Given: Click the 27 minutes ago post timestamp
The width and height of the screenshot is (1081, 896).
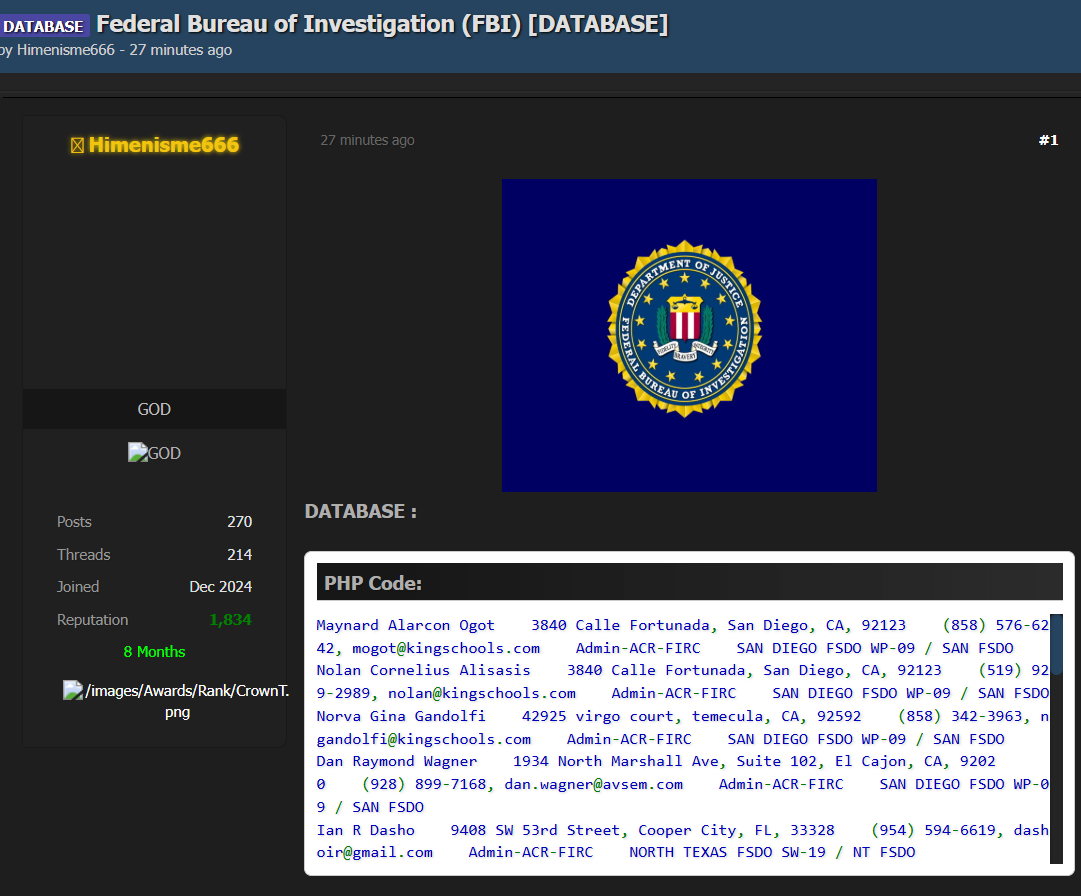Looking at the screenshot, I should (x=367, y=140).
